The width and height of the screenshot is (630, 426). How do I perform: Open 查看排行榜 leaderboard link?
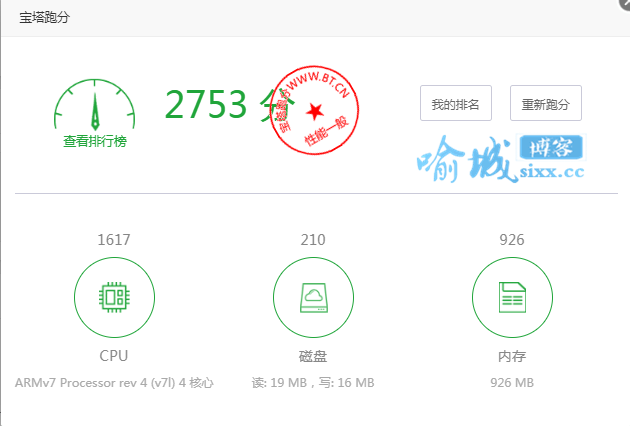point(95,142)
